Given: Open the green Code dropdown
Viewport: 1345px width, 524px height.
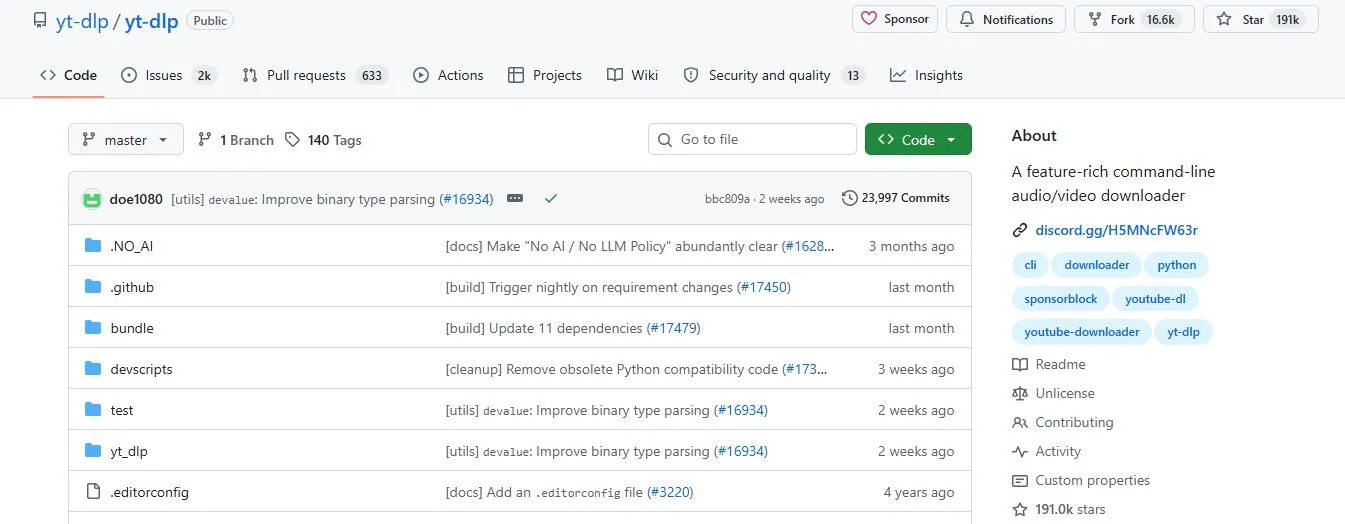Looking at the screenshot, I should click(x=918, y=140).
